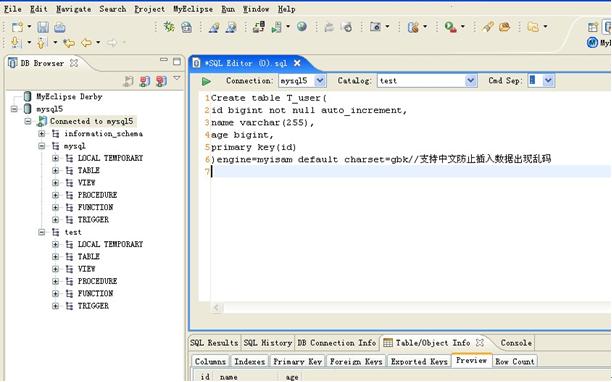Open the Primary Key sub-tab
Image resolution: width=612 pixels, height=382 pixels.
[297, 362]
